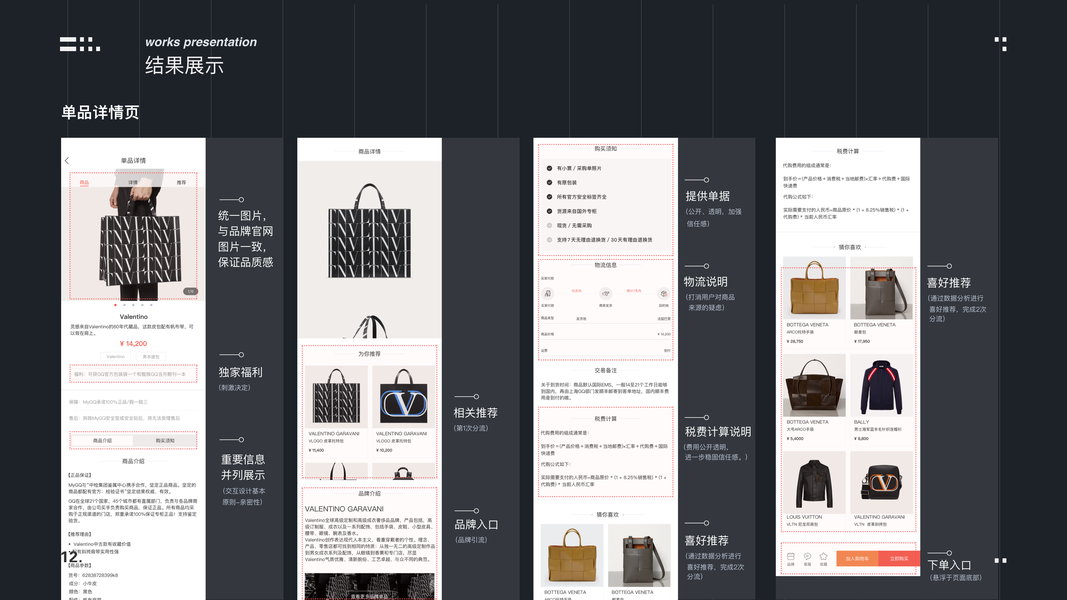Click the four-dot icon at top right
Image resolution: width=1067 pixels, height=600 pixels.
pyautogui.click(x=1000, y=44)
